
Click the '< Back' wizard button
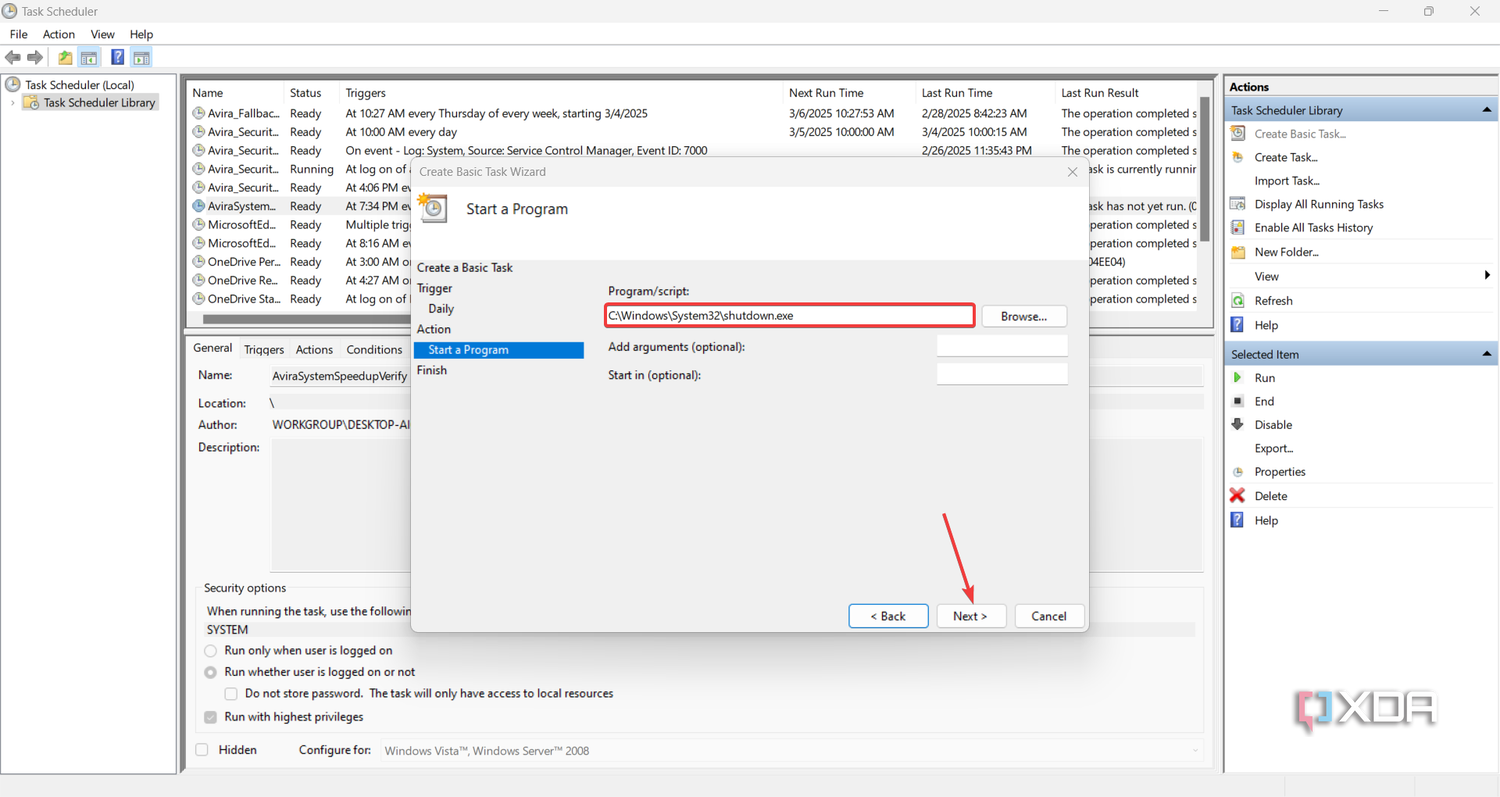[888, 616]
